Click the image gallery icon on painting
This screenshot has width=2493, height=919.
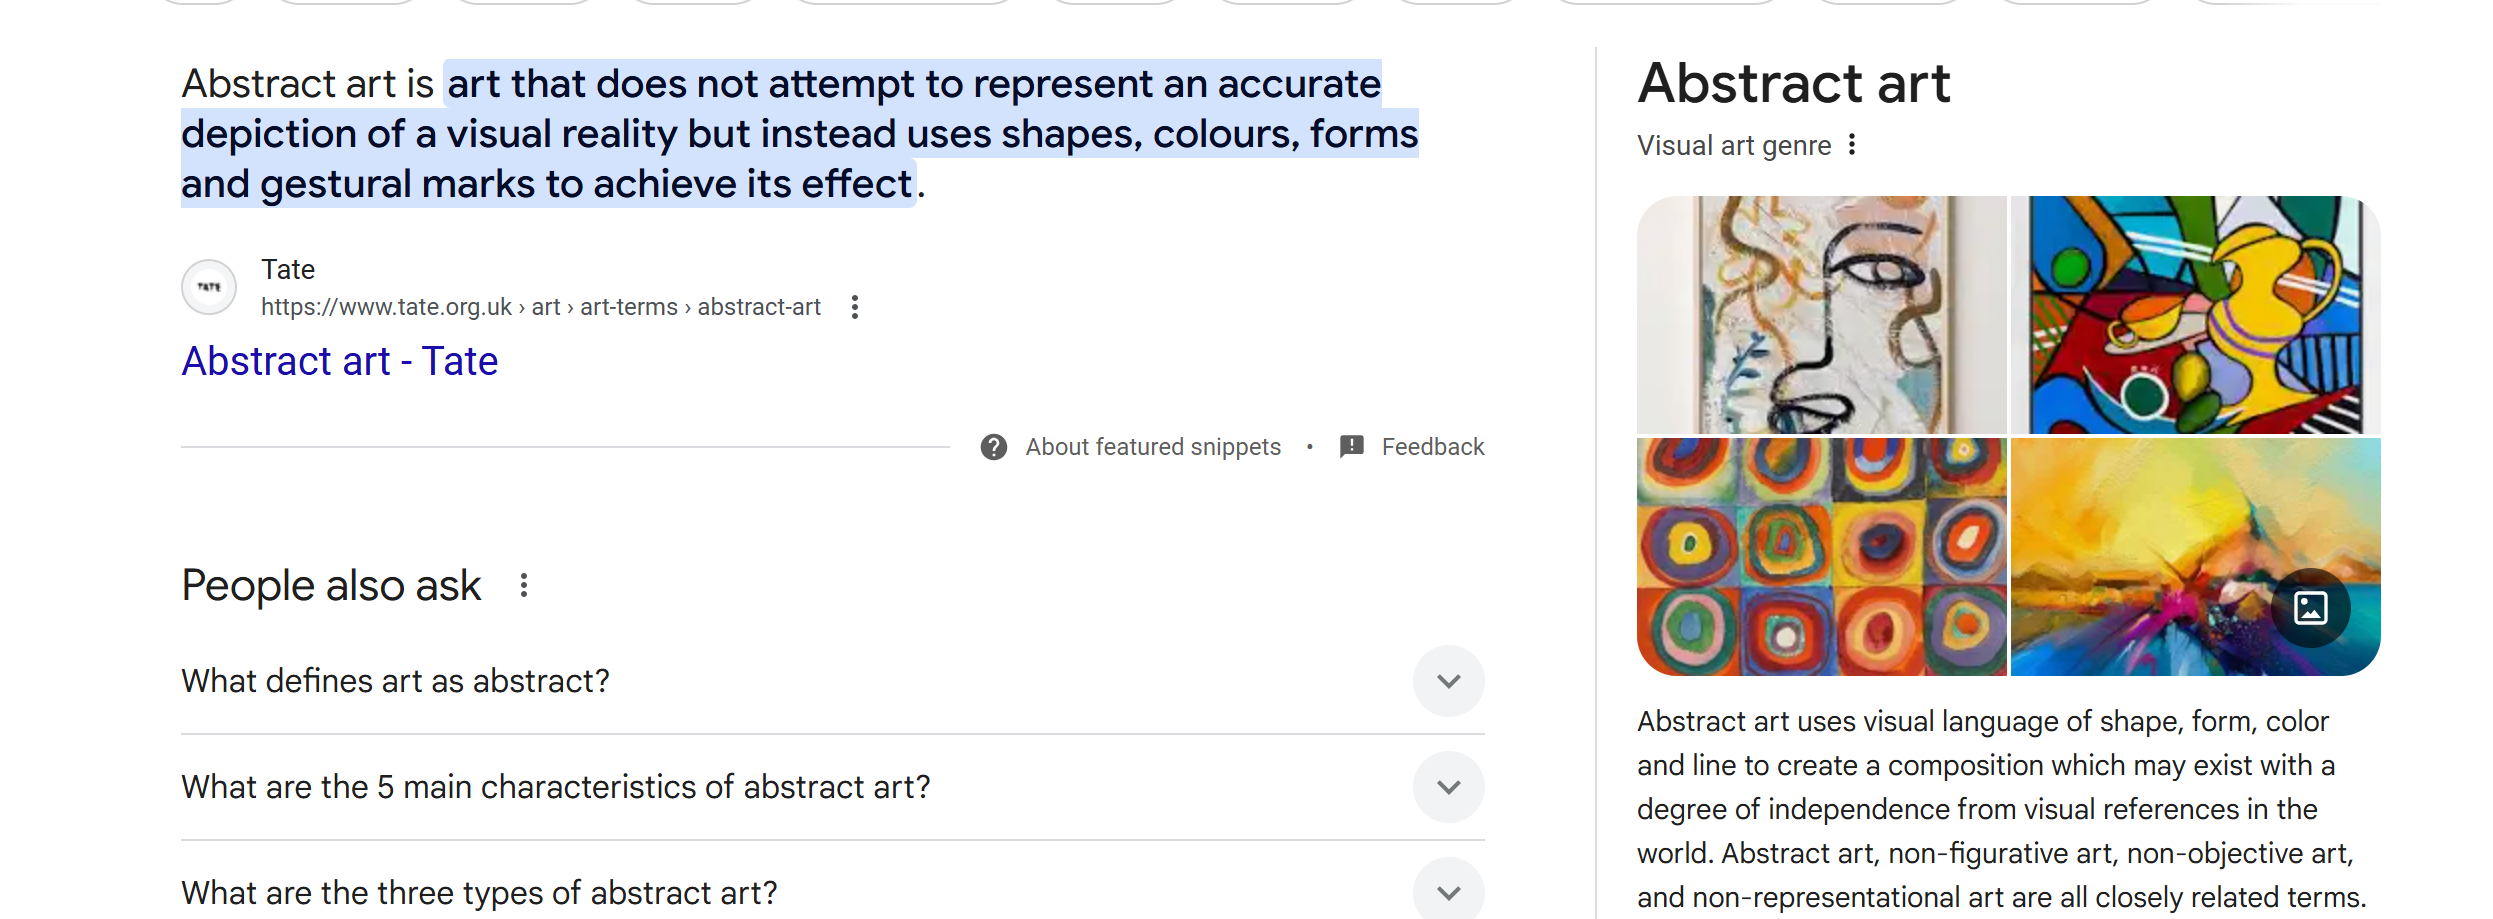coord(2310,608)
